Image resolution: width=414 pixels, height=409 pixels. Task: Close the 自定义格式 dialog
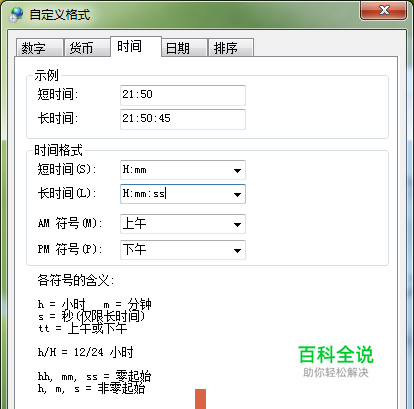(x=384, y=10)
